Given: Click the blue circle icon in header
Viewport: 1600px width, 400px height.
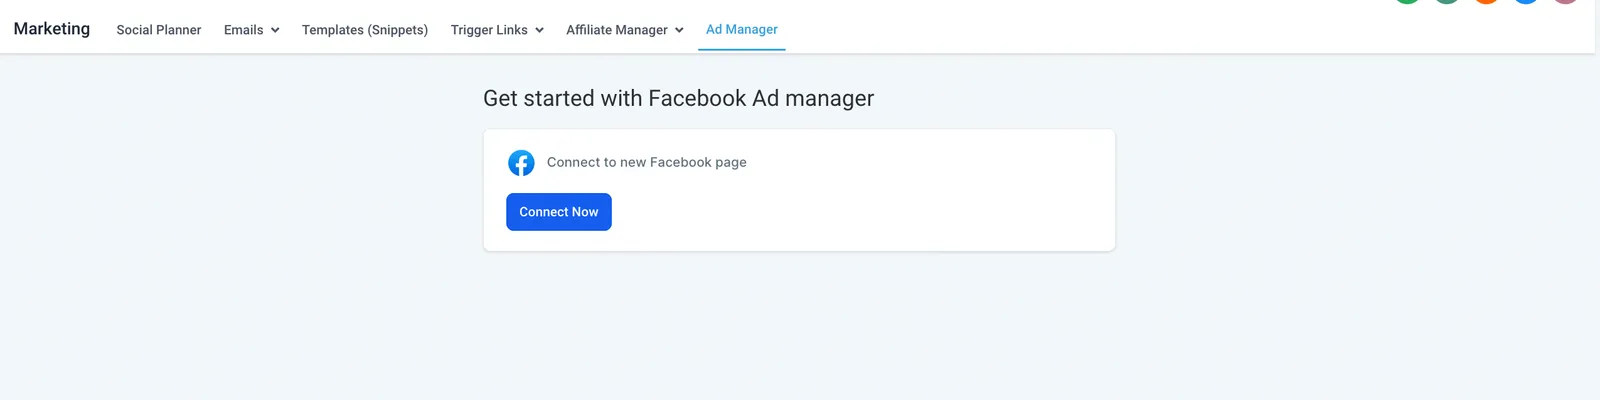Looking at the screenshot, I should [x=1526, y=1].
